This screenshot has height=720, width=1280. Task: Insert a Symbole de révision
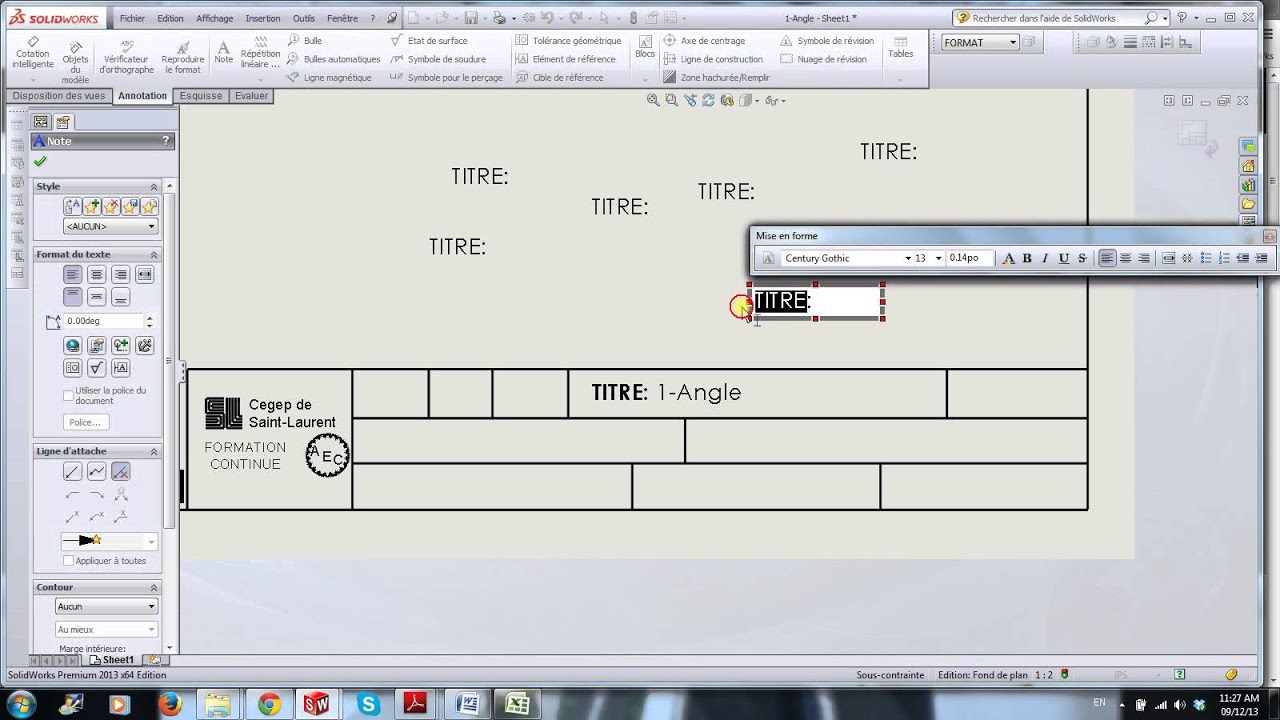[826, 41]
